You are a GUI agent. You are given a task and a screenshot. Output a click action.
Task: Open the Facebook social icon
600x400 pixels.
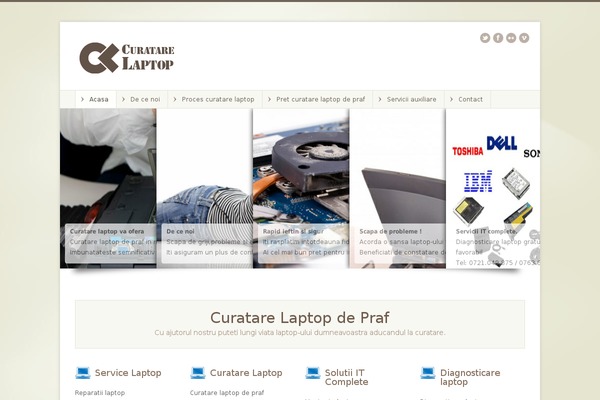tap(498, 38)
